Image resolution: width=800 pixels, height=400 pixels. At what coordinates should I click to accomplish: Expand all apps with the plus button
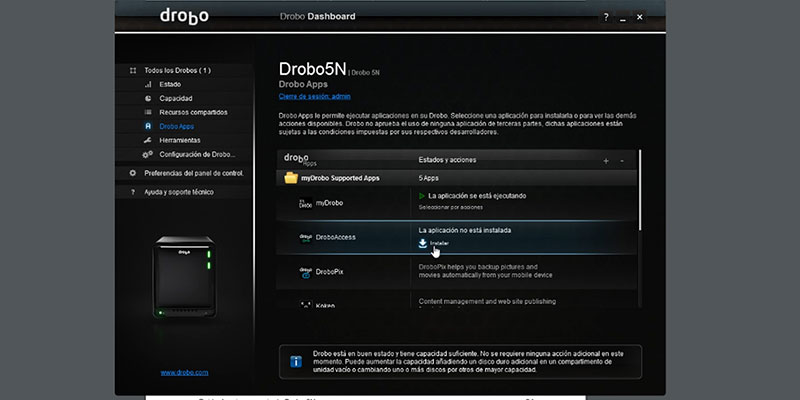[x=606, y=161]
